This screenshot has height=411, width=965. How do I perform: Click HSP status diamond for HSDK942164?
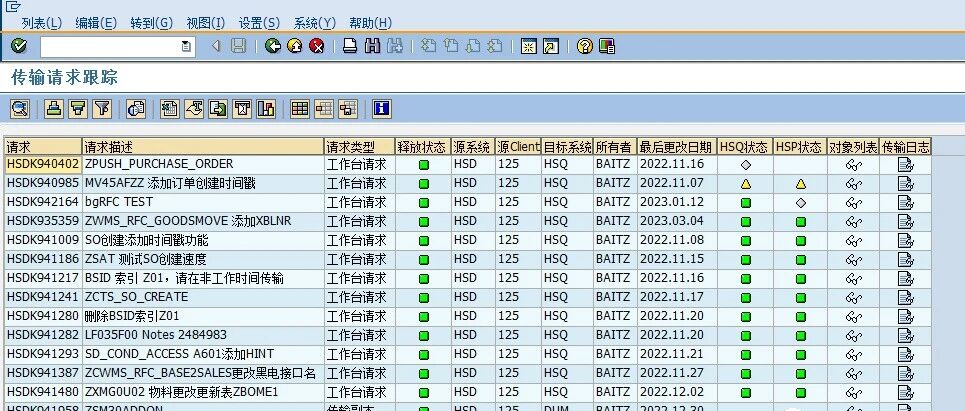(801, 202)
